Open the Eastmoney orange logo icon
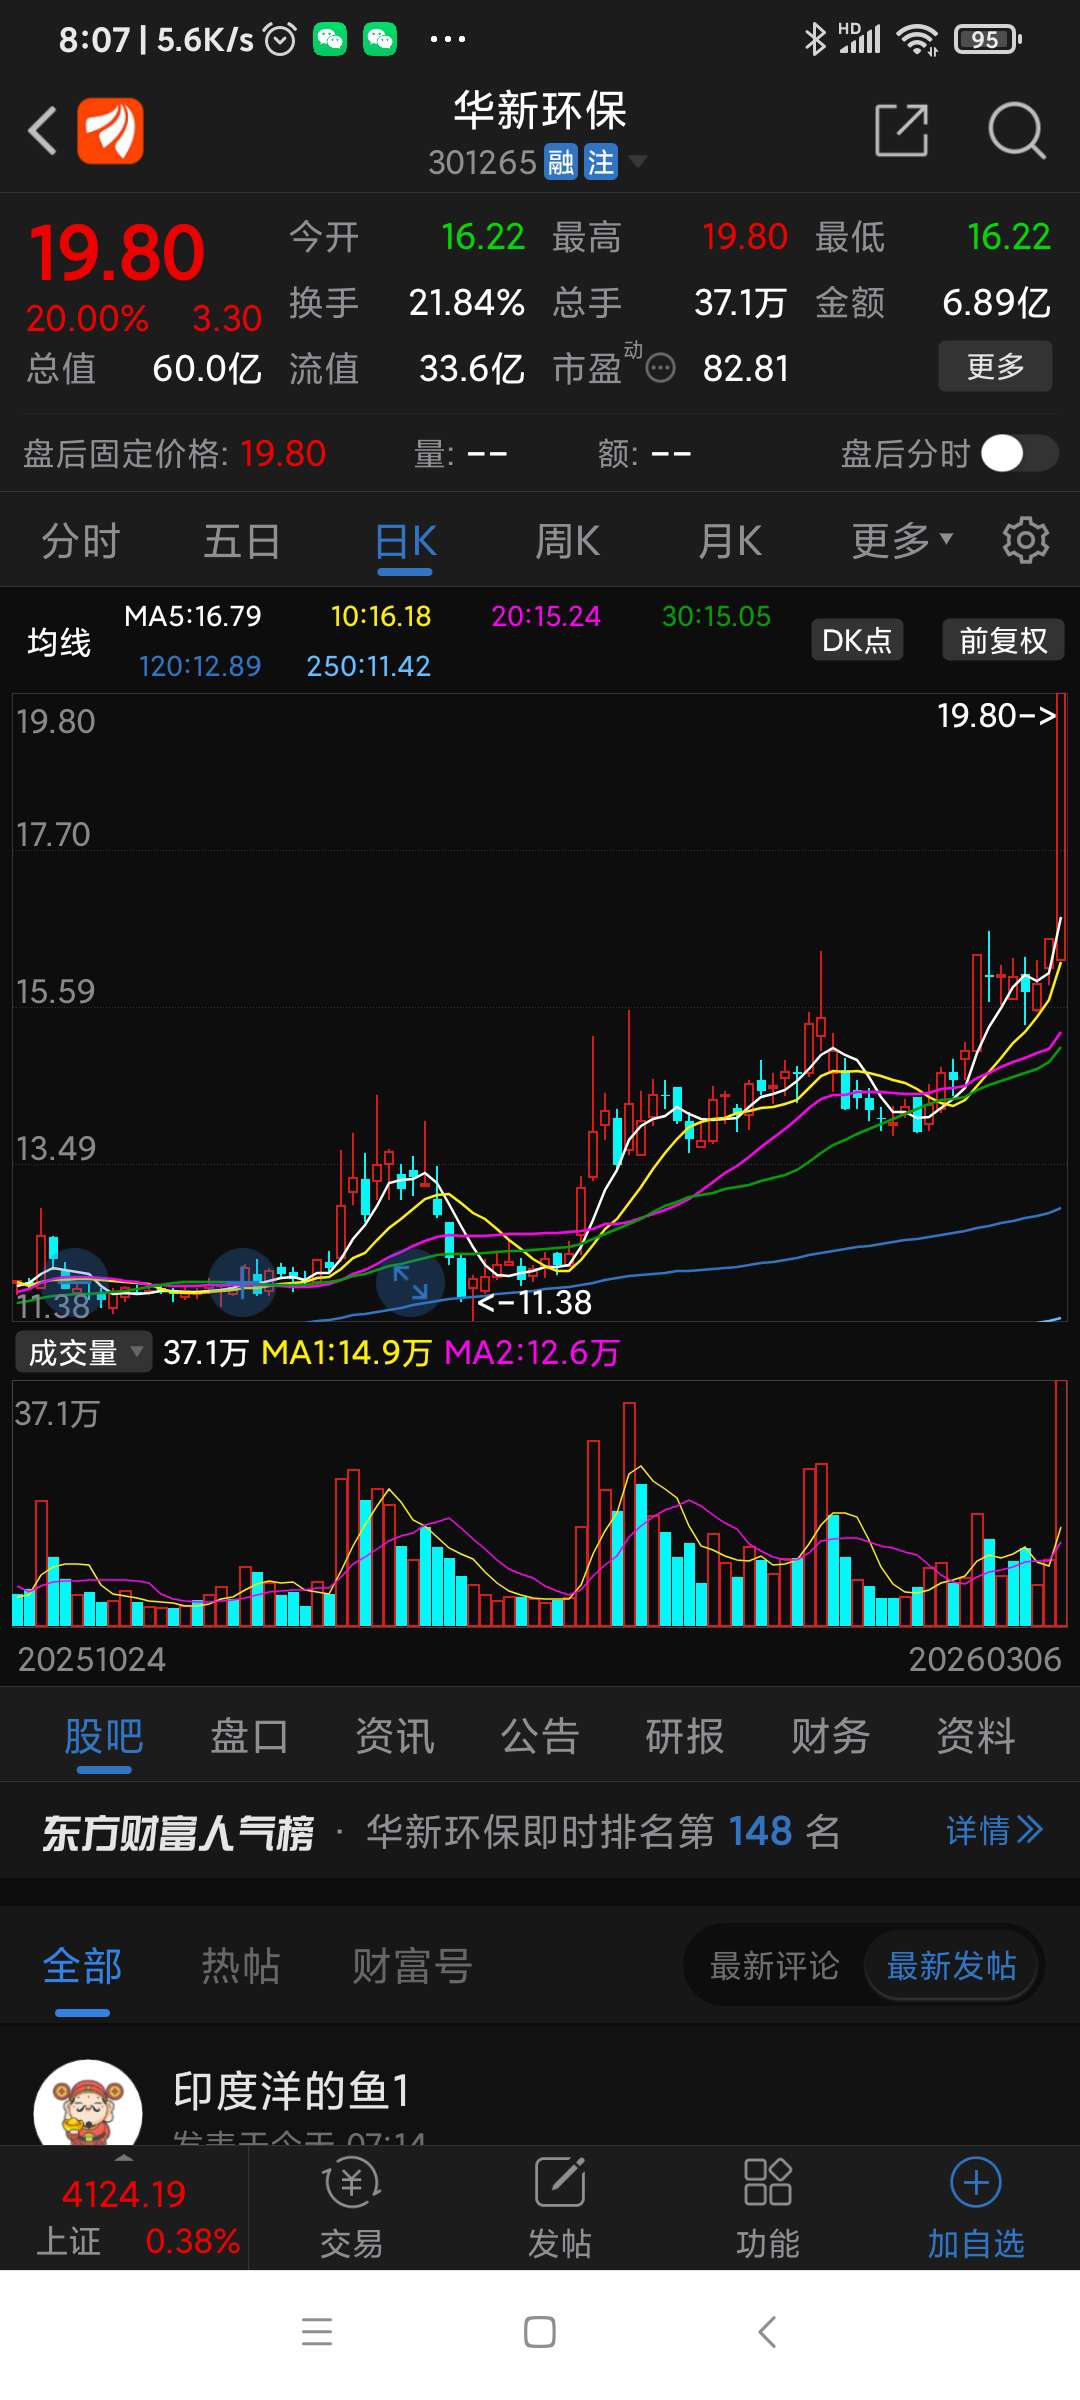Screen dimensions: 1080x2400 coord(110,130)
